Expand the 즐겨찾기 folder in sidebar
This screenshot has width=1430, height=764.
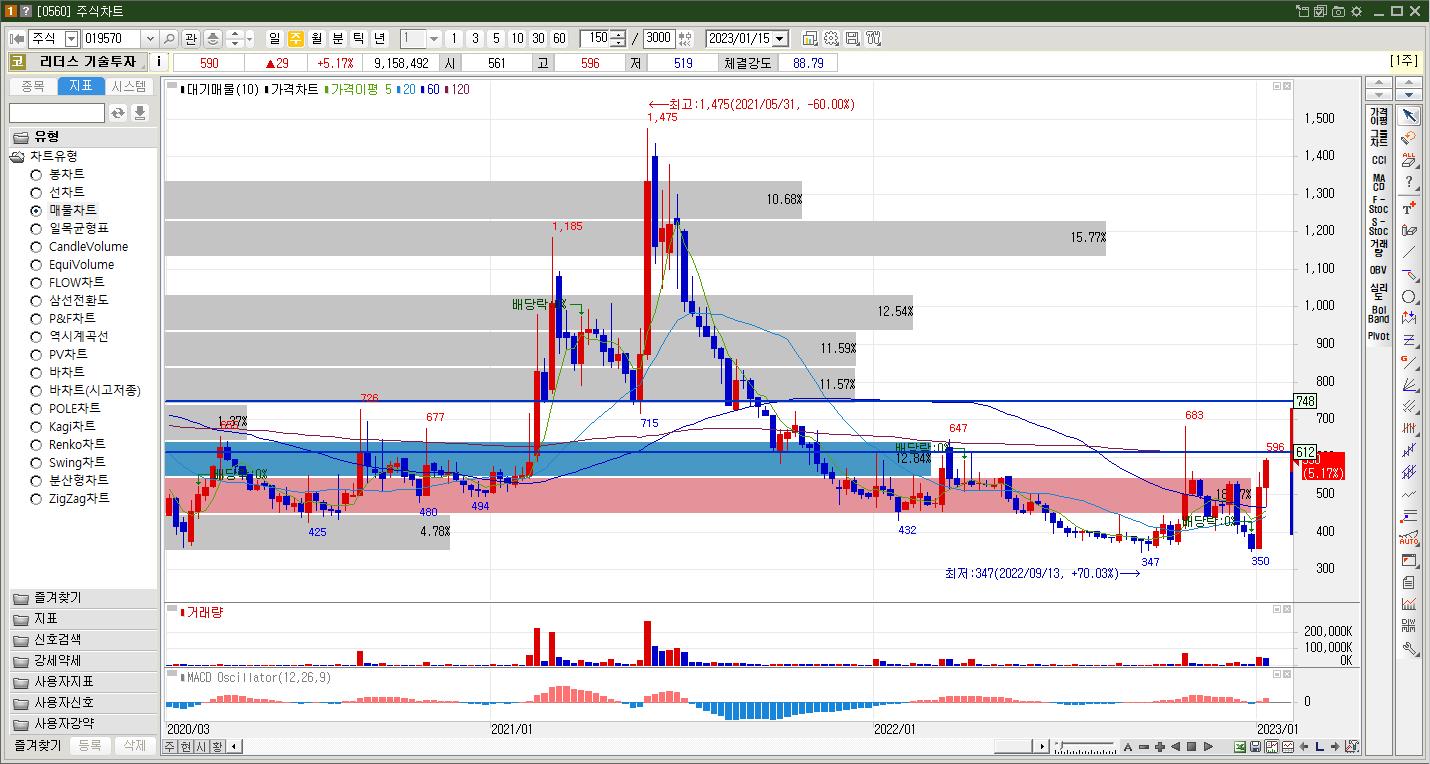83,598
